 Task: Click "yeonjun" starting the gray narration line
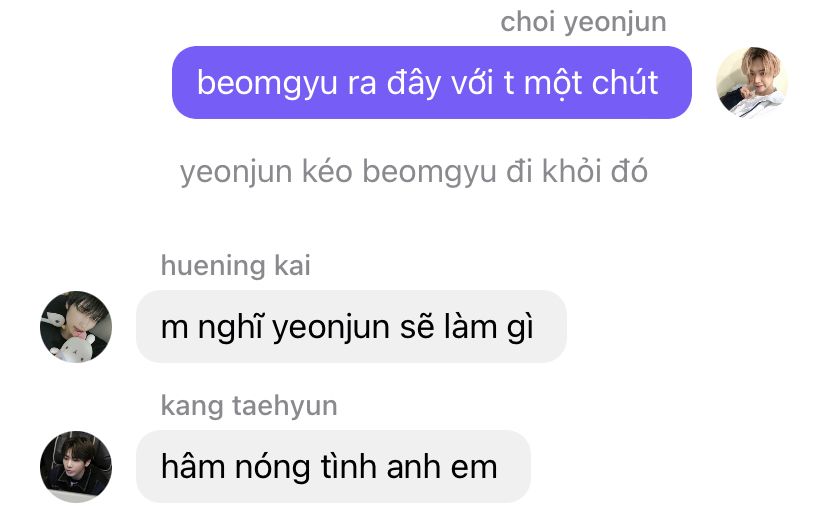[x=236, y=173]
